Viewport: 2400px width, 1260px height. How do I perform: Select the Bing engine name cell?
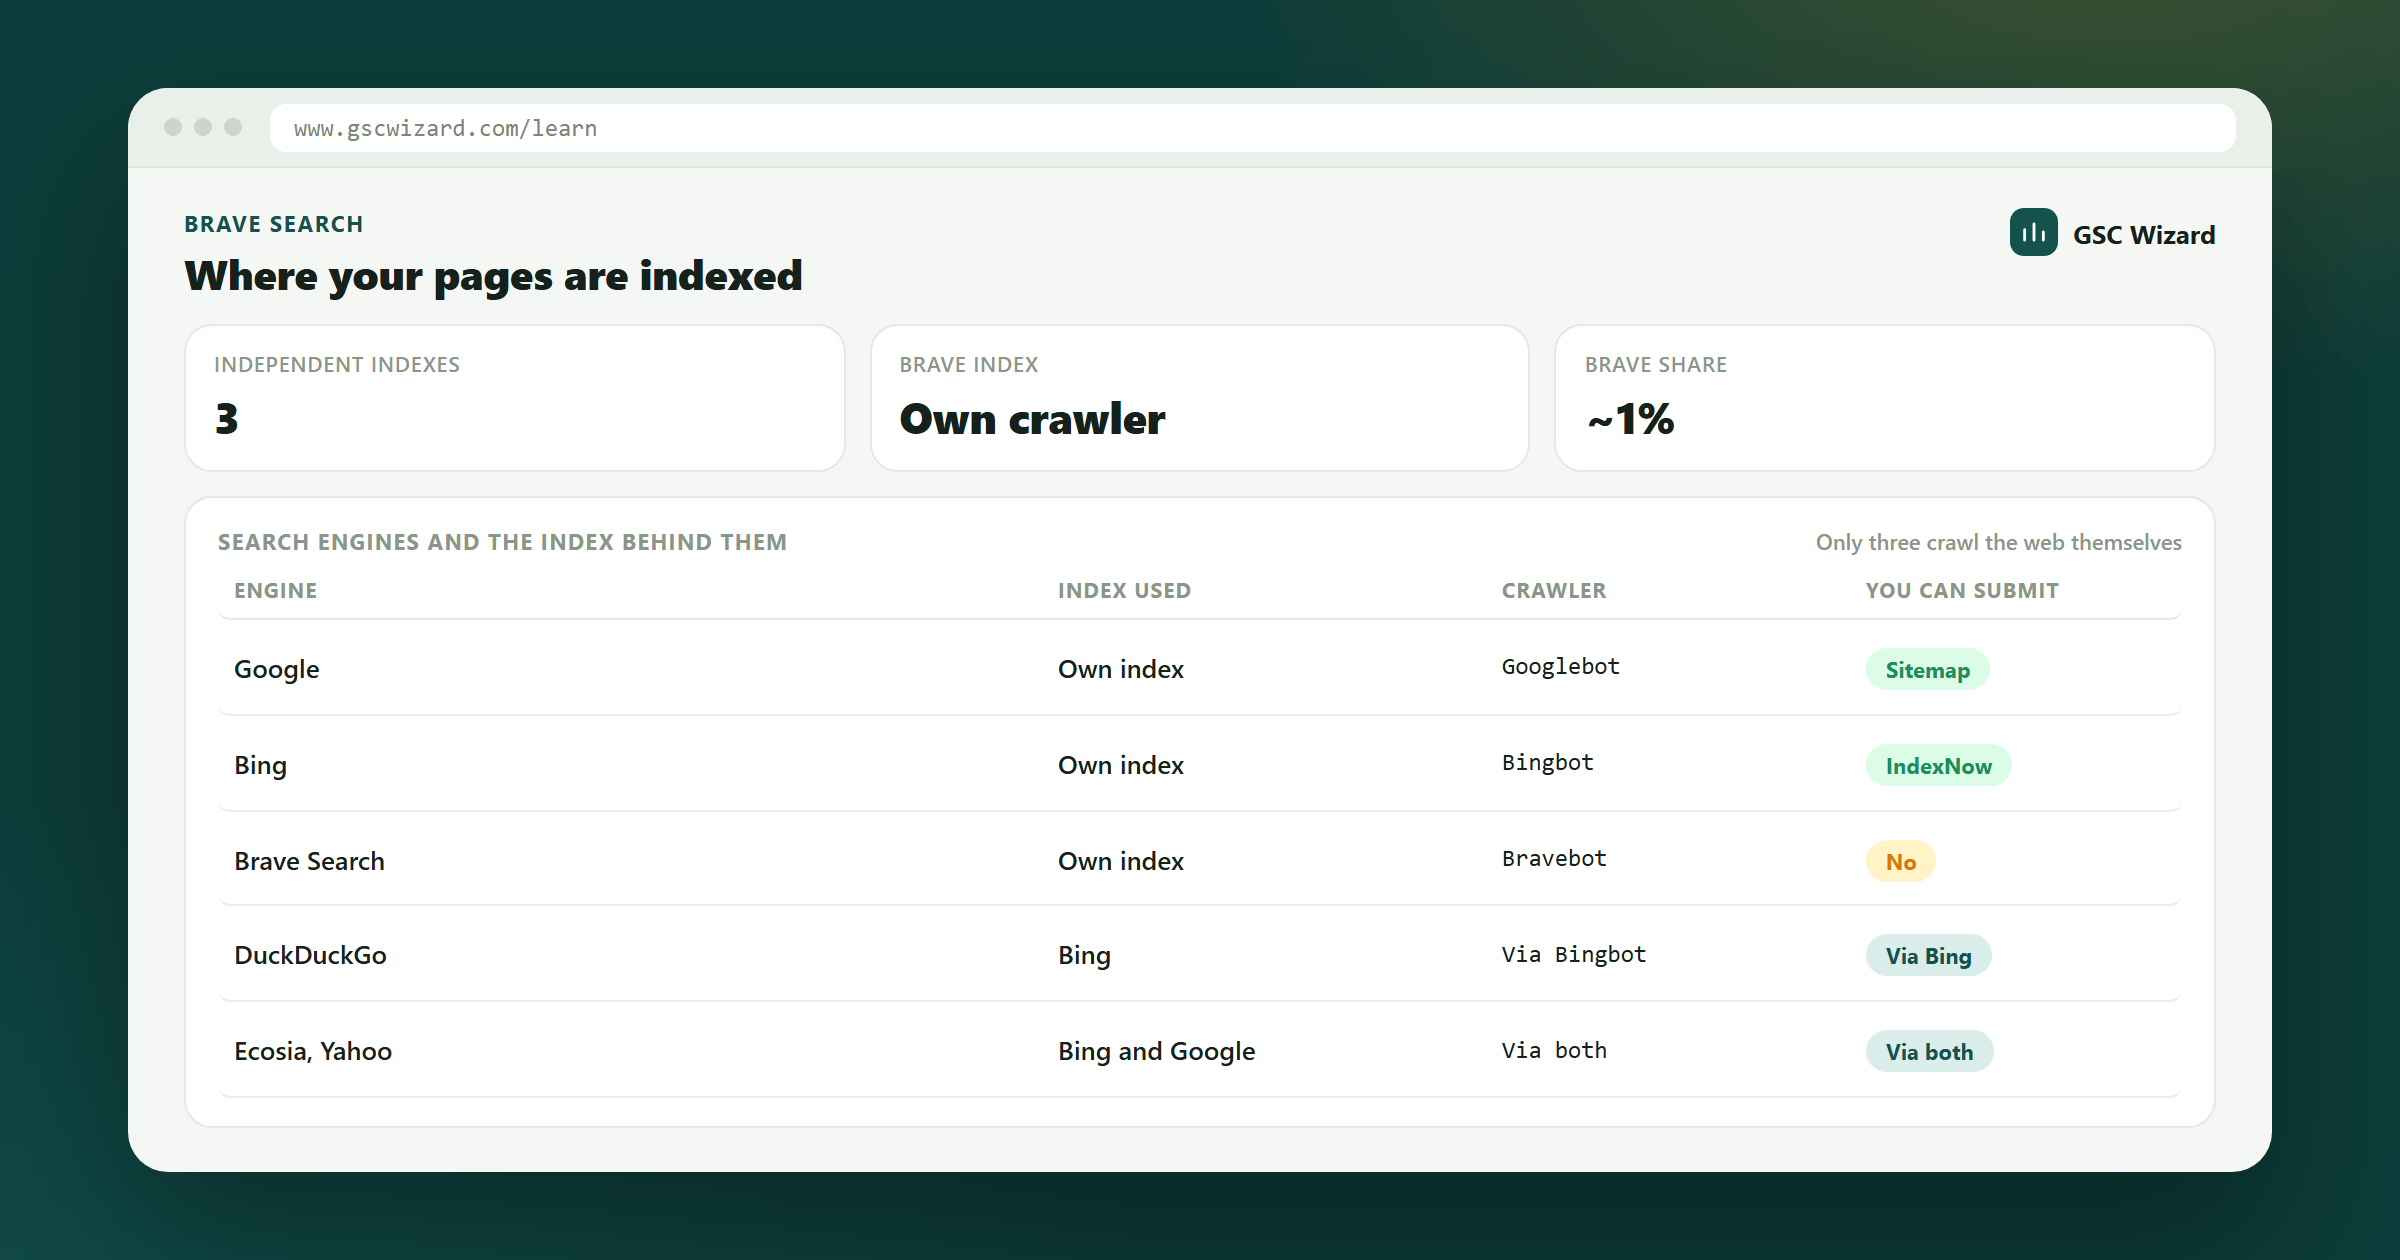(260, 765)
